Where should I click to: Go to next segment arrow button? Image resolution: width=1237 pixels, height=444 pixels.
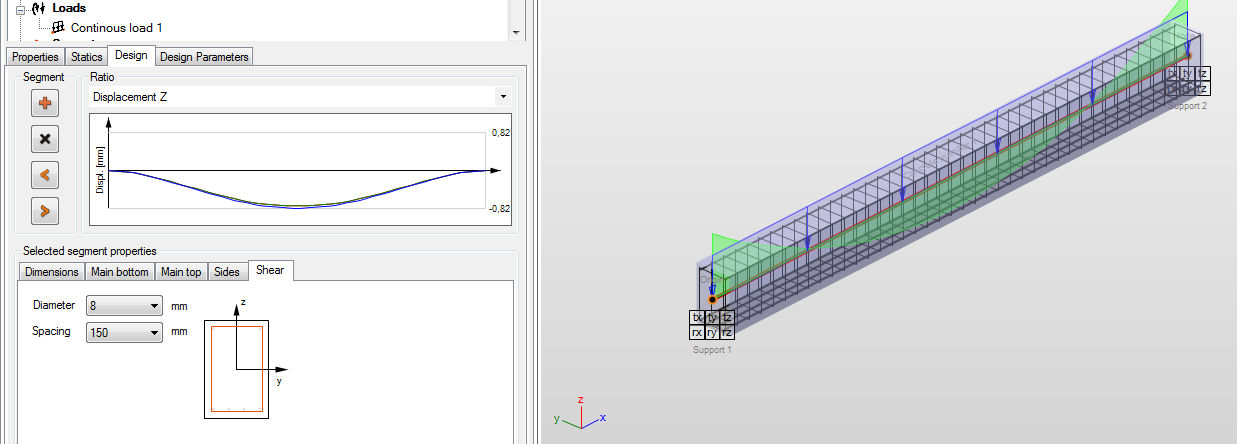tap(45, 211)
